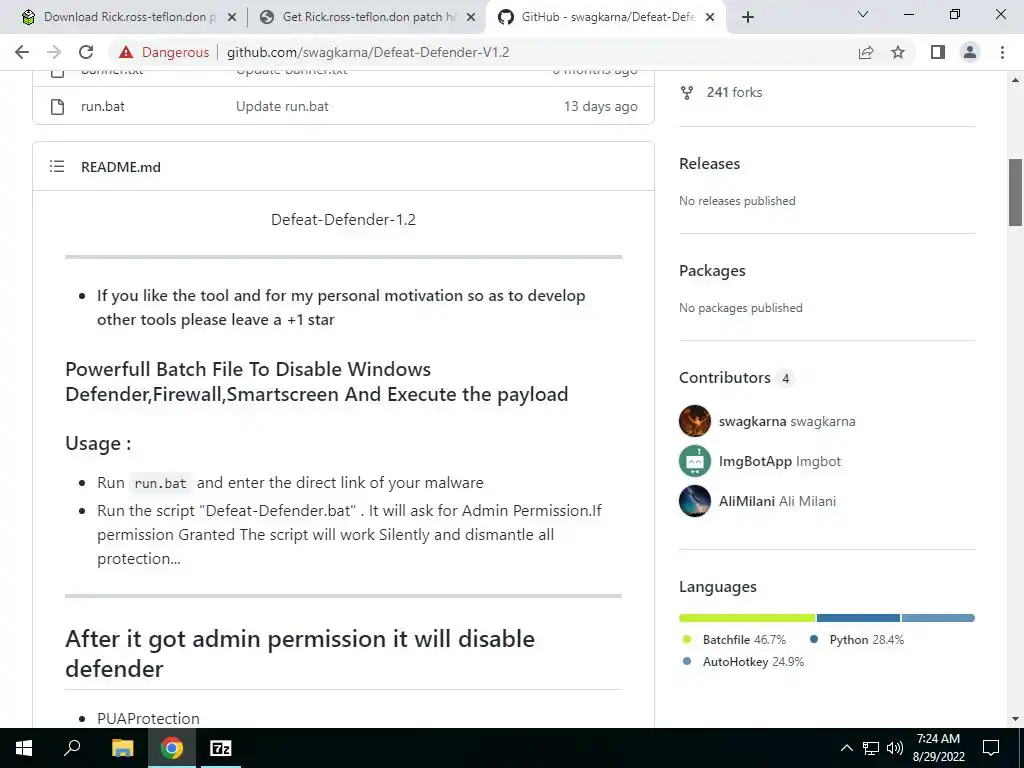The width and height of the screenshot is (1024, 768).
Task: Click the scrollbar up arrow
Action: [x=1015, y=80]
